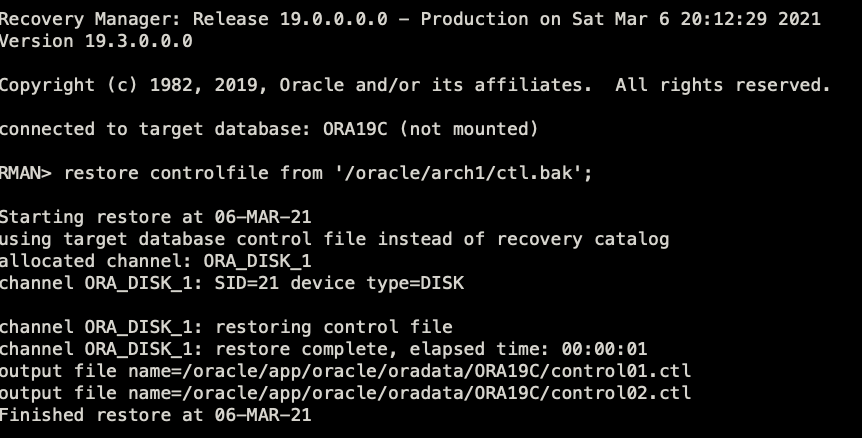Click the 'Starting restore at 06-MAR-21' line
Viewport: 862px width, 438px height.
155,217
